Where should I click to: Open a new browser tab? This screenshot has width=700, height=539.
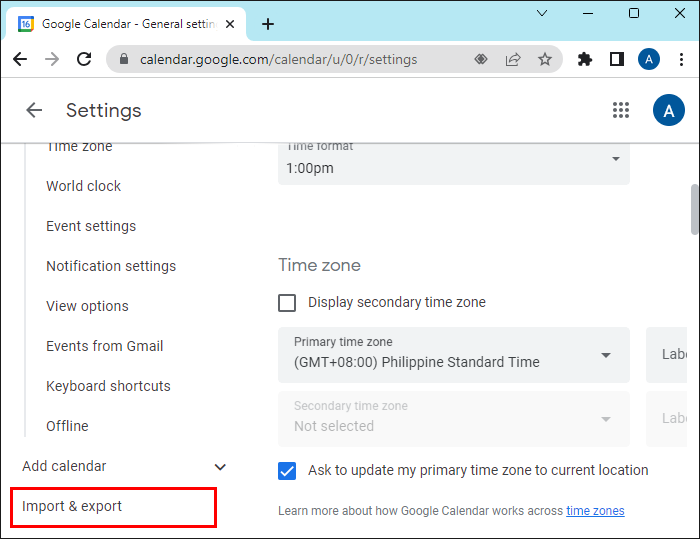click(x=268, y=24)
